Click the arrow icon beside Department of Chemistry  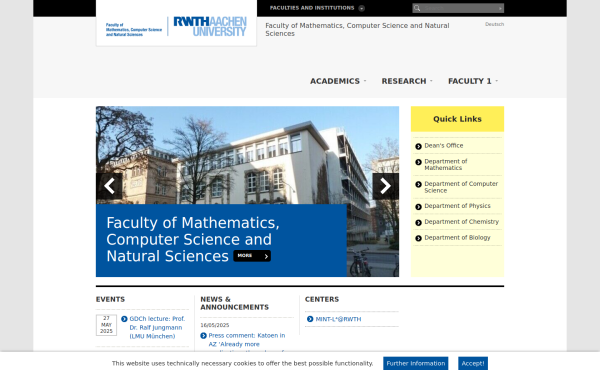pos(418,223)
